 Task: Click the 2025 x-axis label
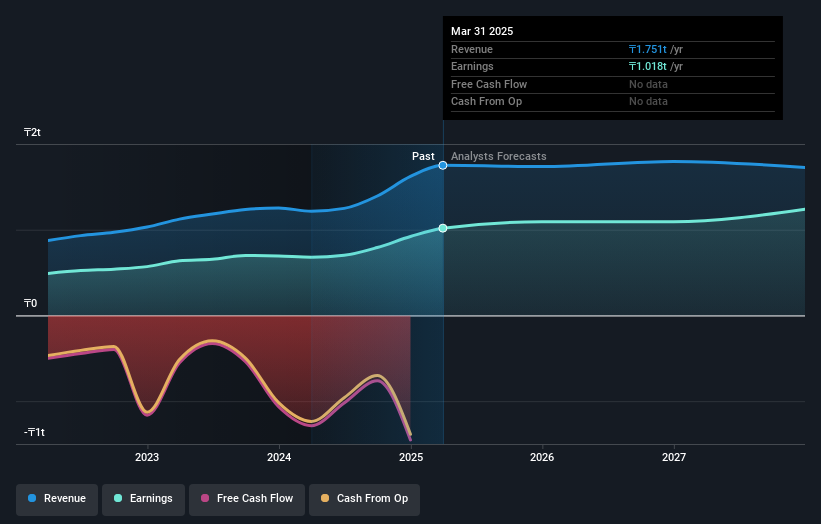point(411,457)
